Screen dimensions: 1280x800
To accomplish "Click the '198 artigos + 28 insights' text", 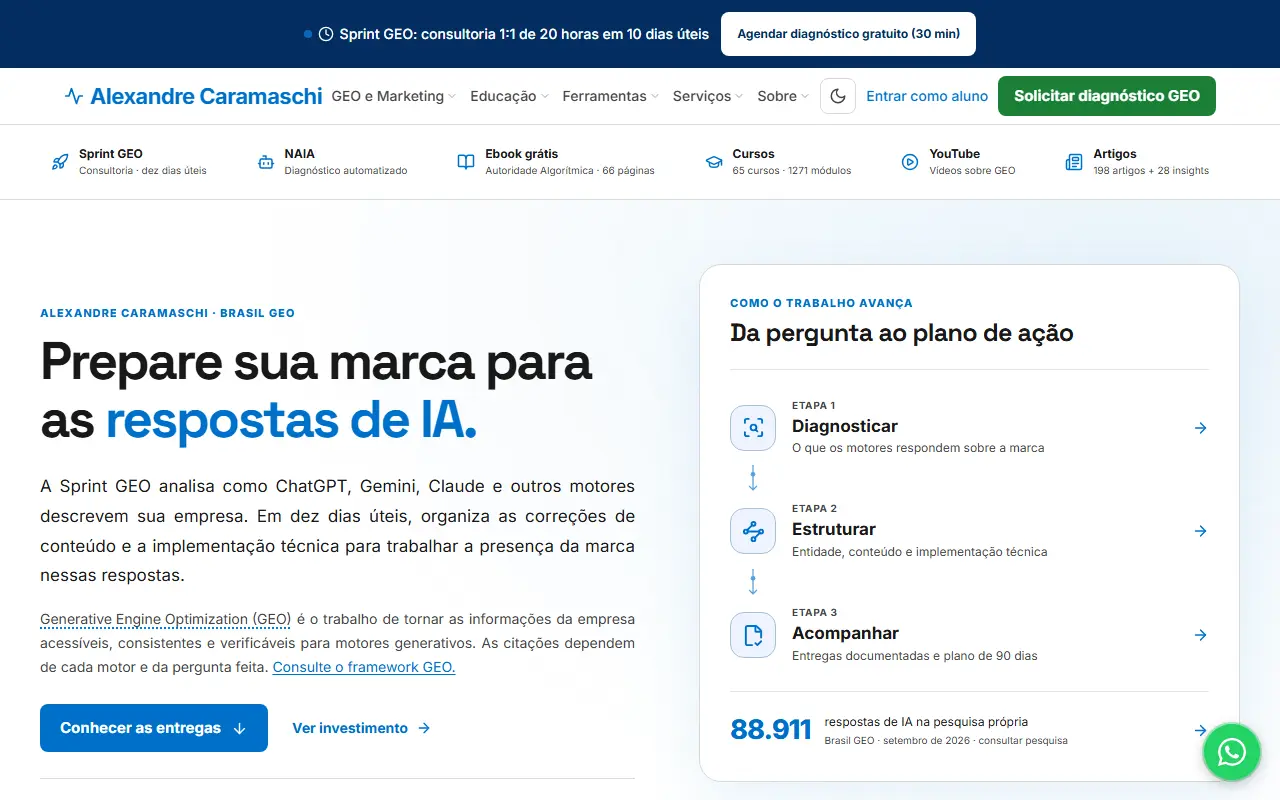I will pos(1151,171).
